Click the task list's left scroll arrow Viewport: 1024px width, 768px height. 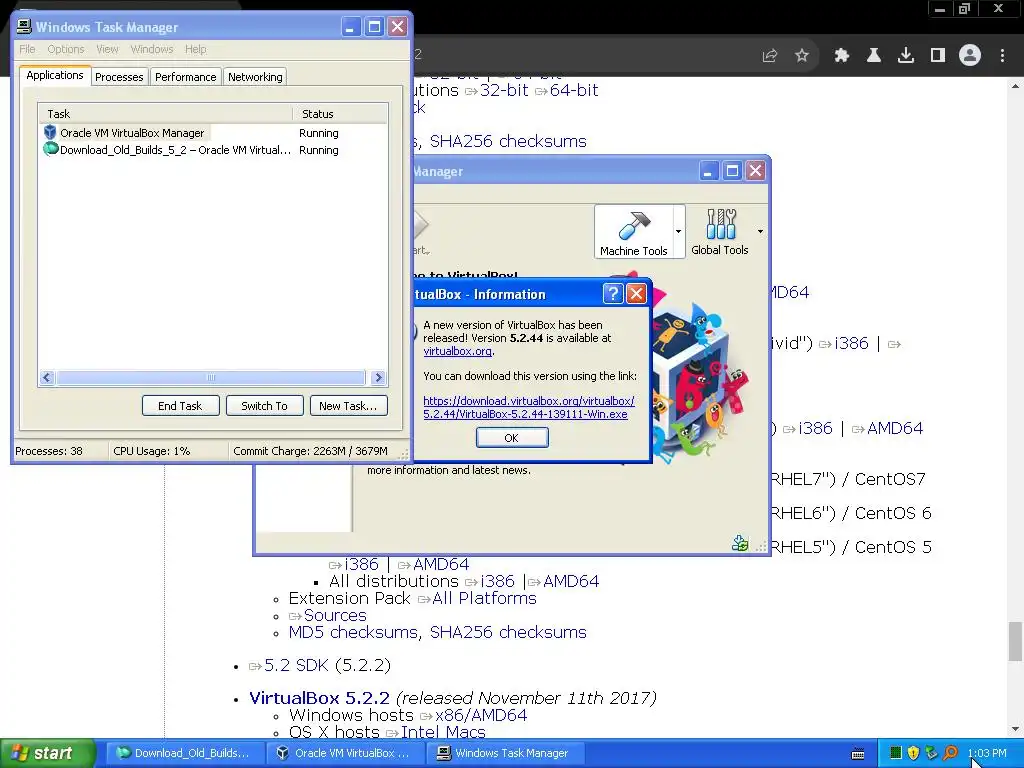(46, 377)
